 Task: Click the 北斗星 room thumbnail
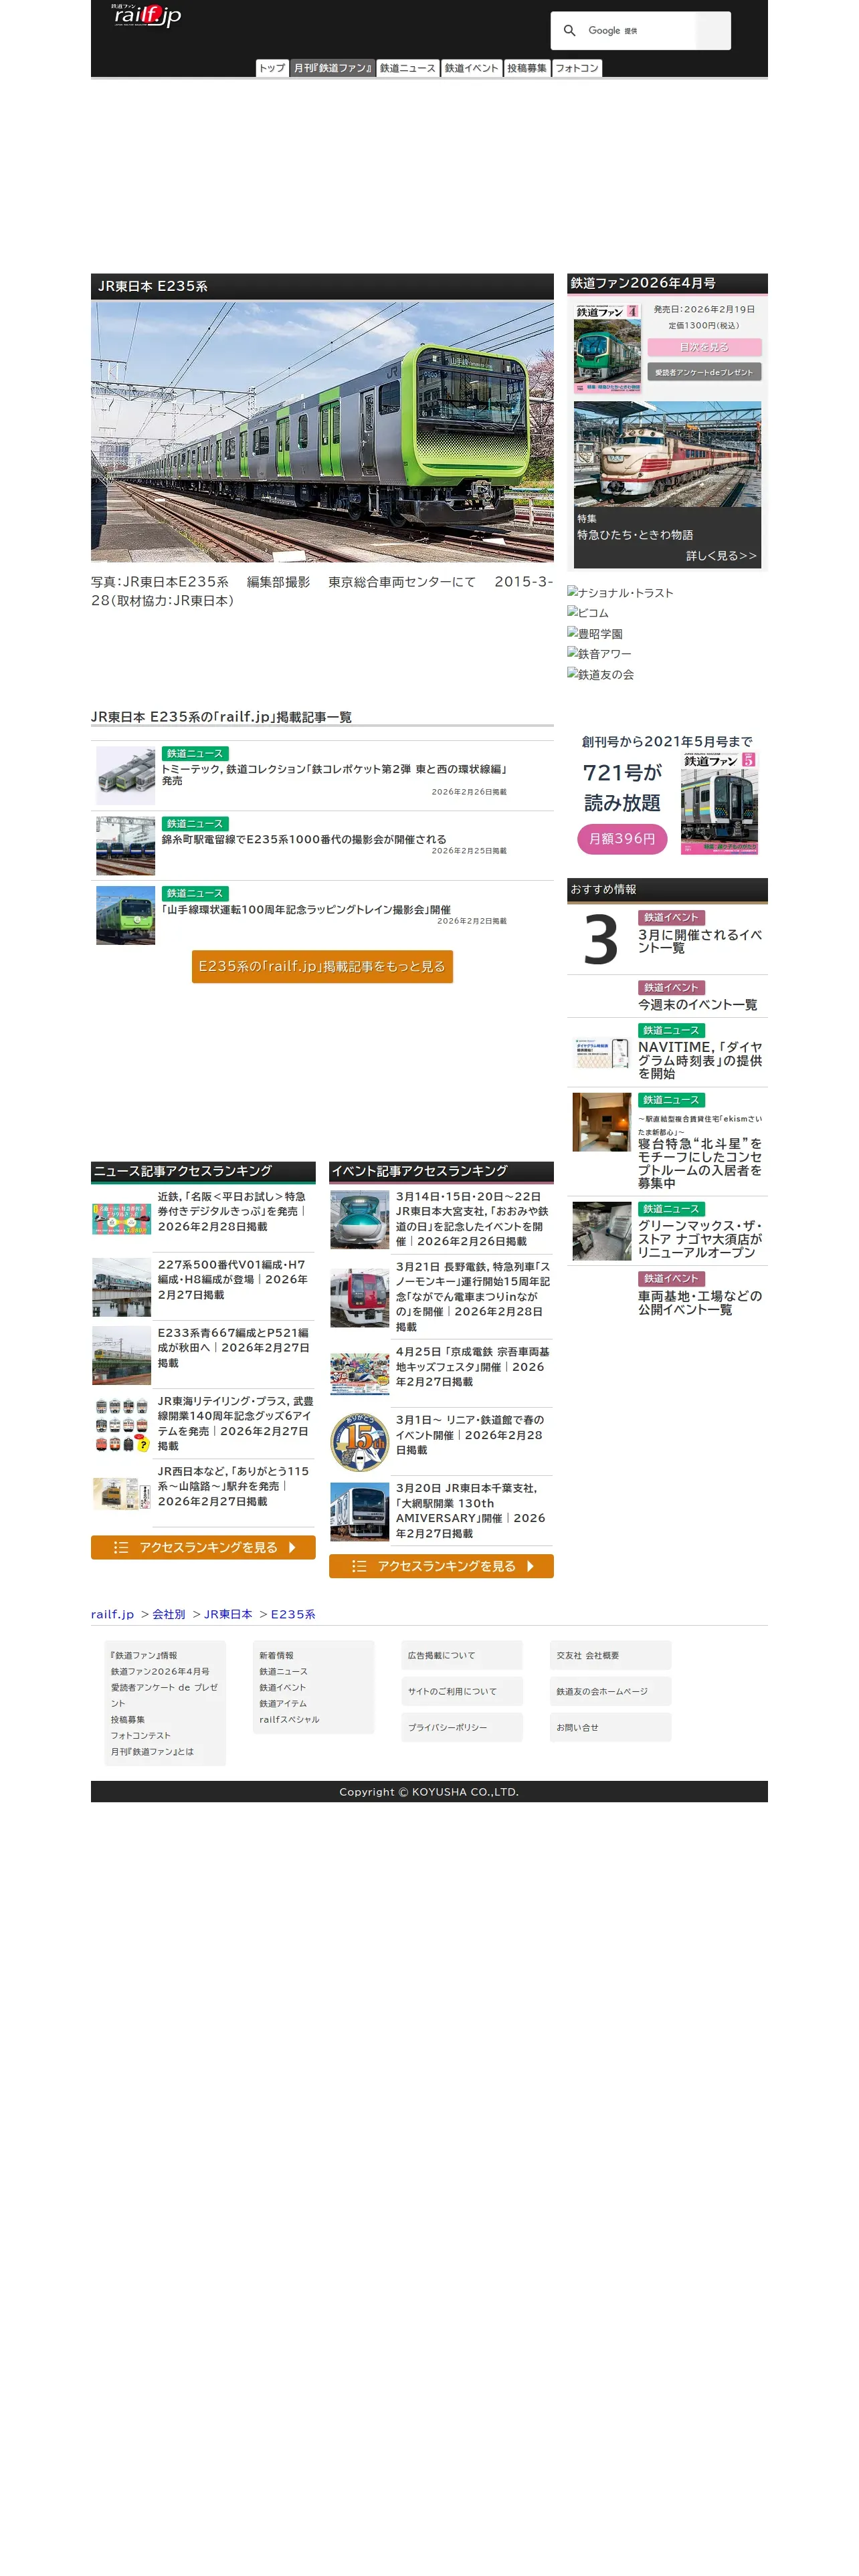[x=601, y=1122]
